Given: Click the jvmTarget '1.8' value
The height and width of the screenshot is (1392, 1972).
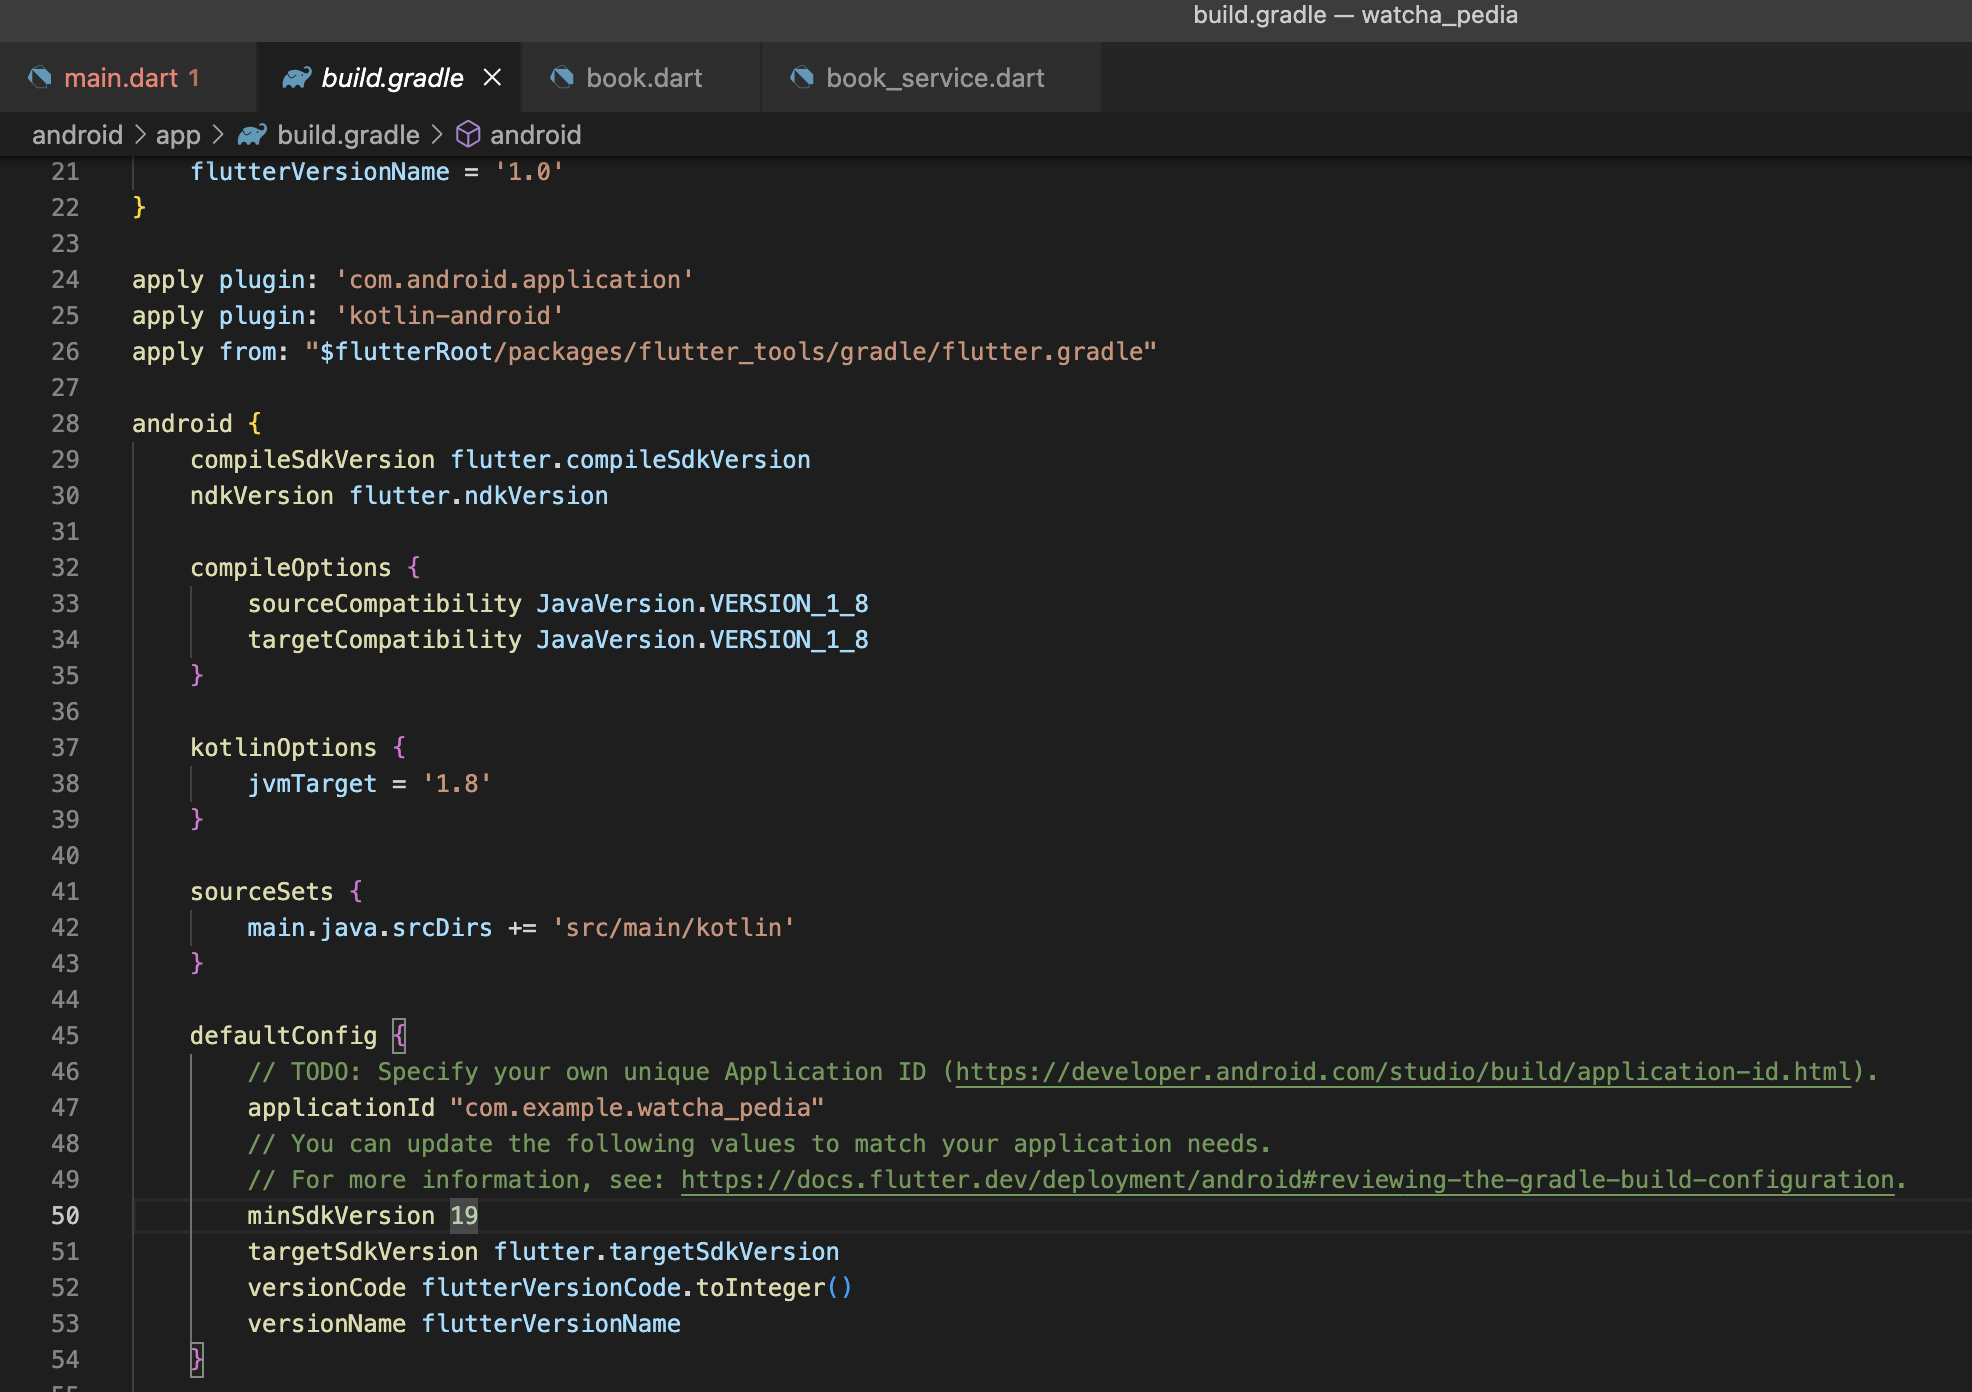Looking at the screenshot, I should pyautogui.click(x=457, y=784).
